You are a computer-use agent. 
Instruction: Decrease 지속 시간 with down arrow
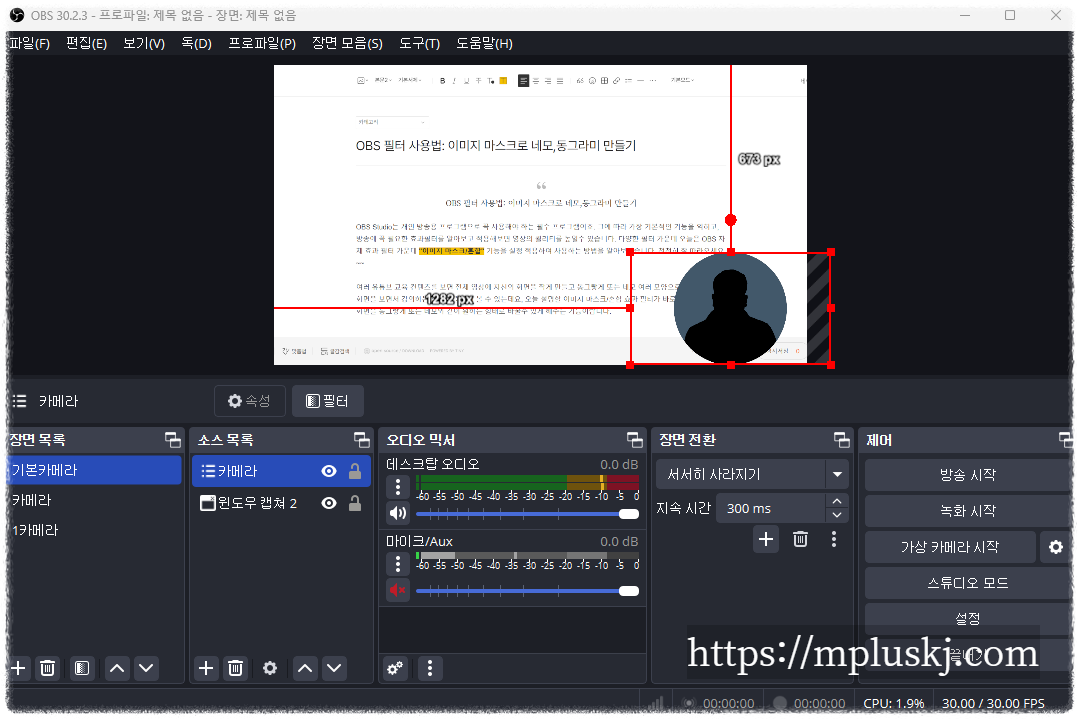(836, 515)
